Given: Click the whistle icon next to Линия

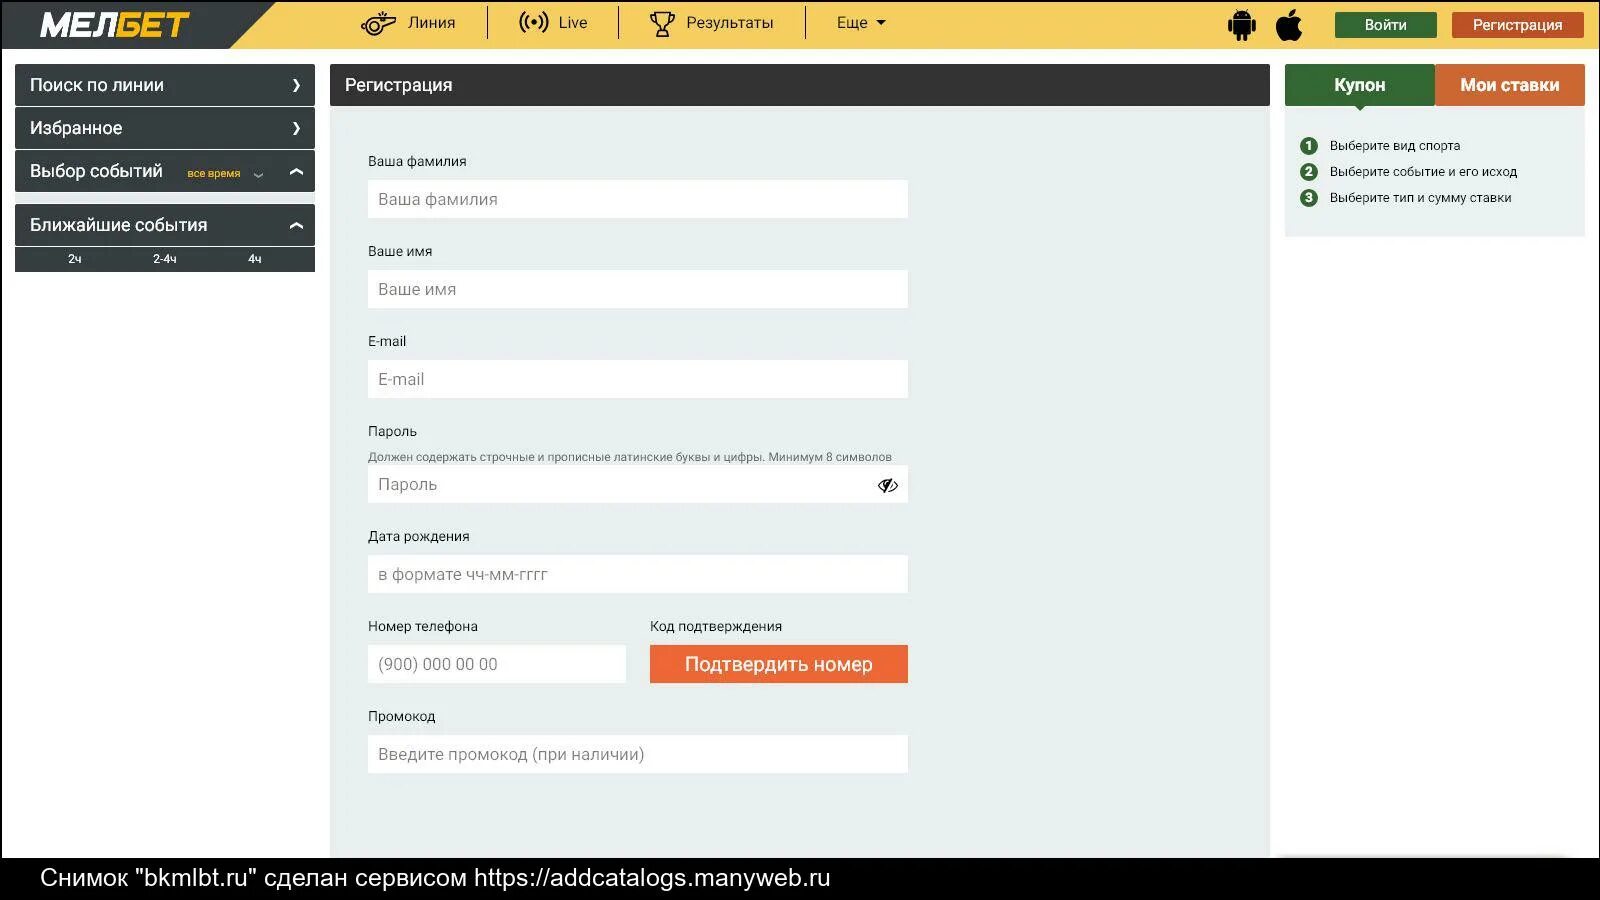Looking at the screenshot, I should (378, 23).
